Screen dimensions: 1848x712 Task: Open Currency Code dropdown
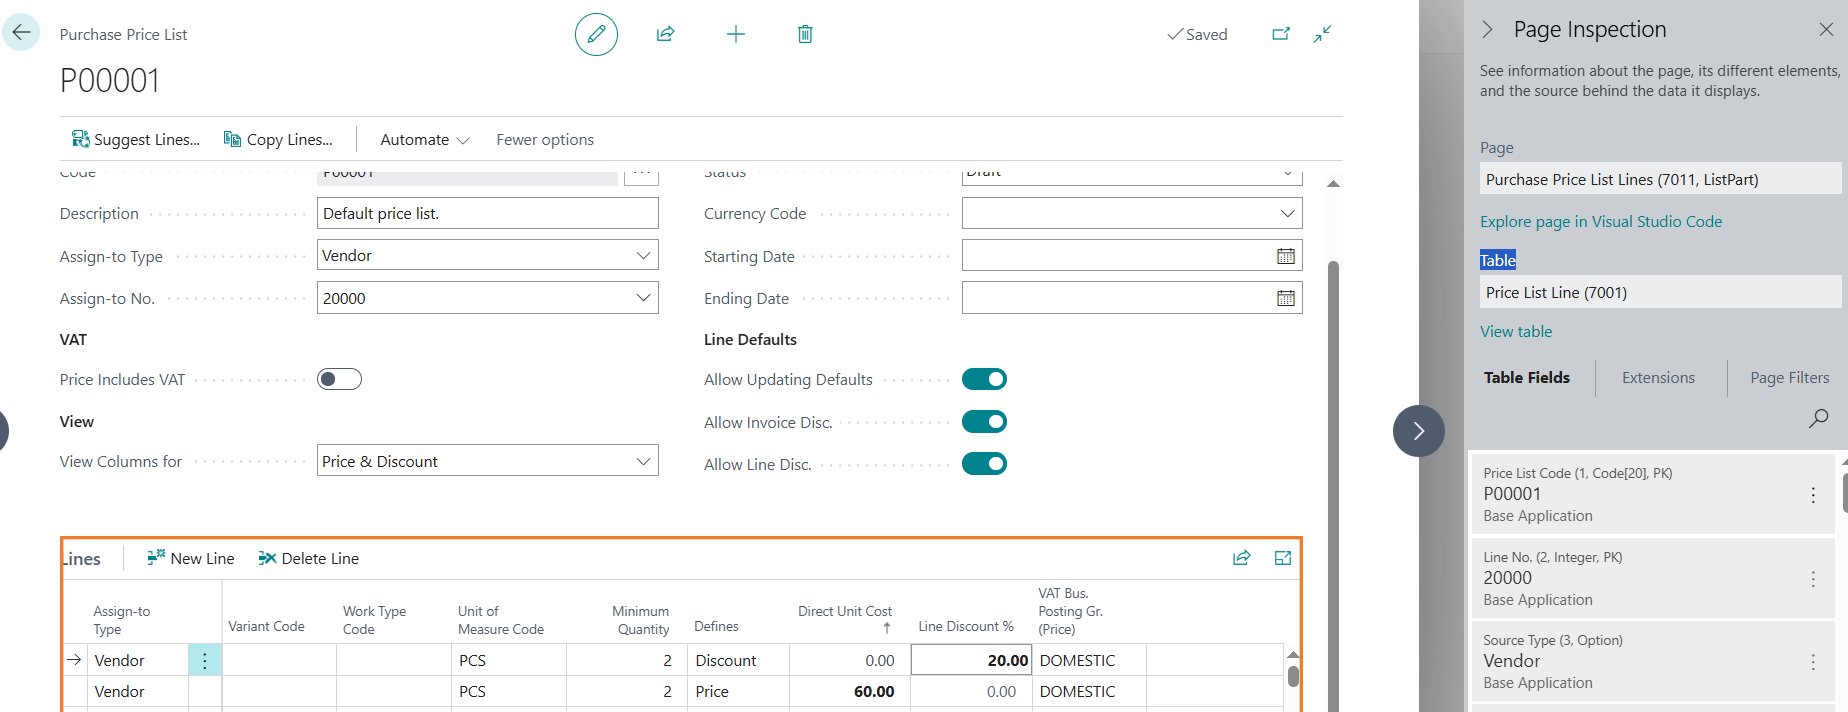tap(1287, 214)
